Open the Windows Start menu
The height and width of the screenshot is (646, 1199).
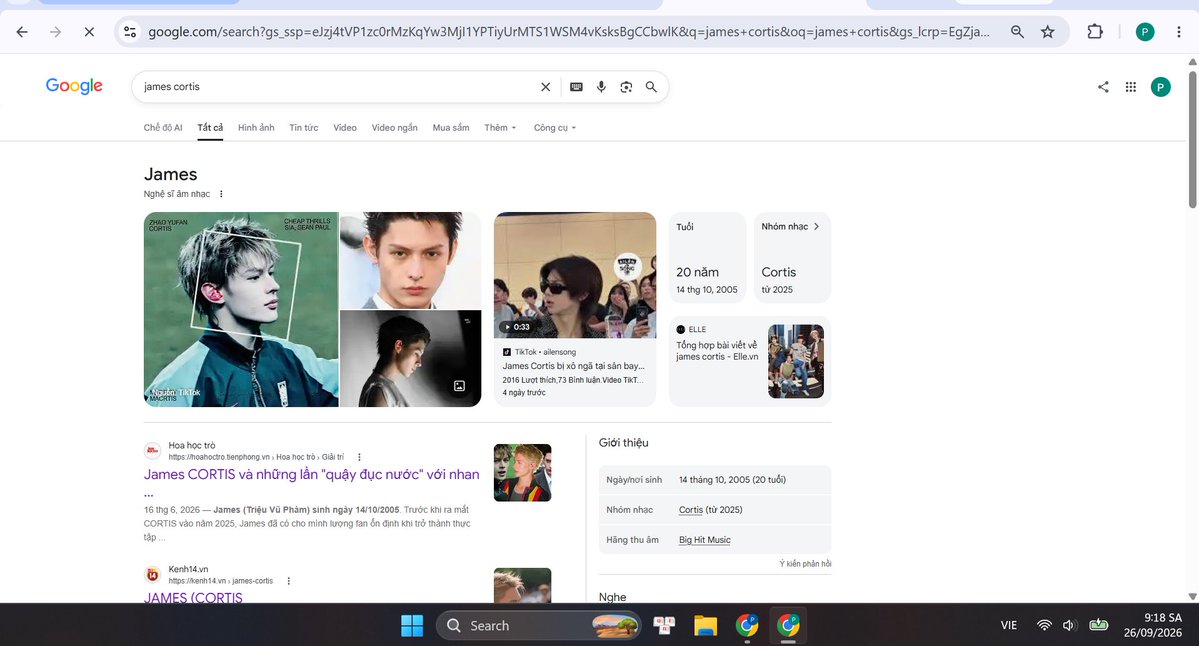[x=411, y=625]
